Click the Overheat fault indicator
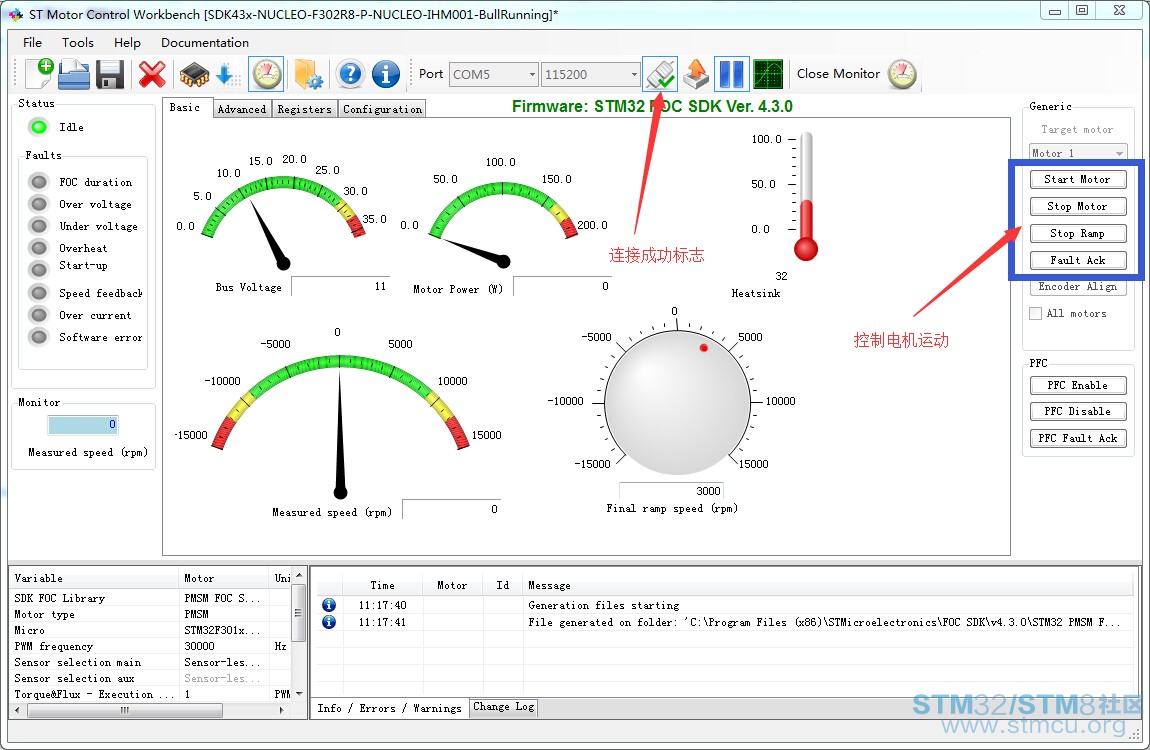This screenshot has width=1150, height=750. pos(39,248)
